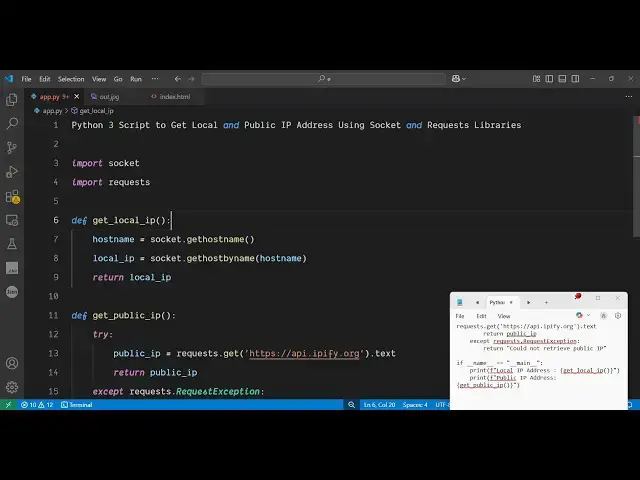Viewport: 640px width, 480px height.
Task: Close the app.py editor tab
Action: click(x=77, y=97)
